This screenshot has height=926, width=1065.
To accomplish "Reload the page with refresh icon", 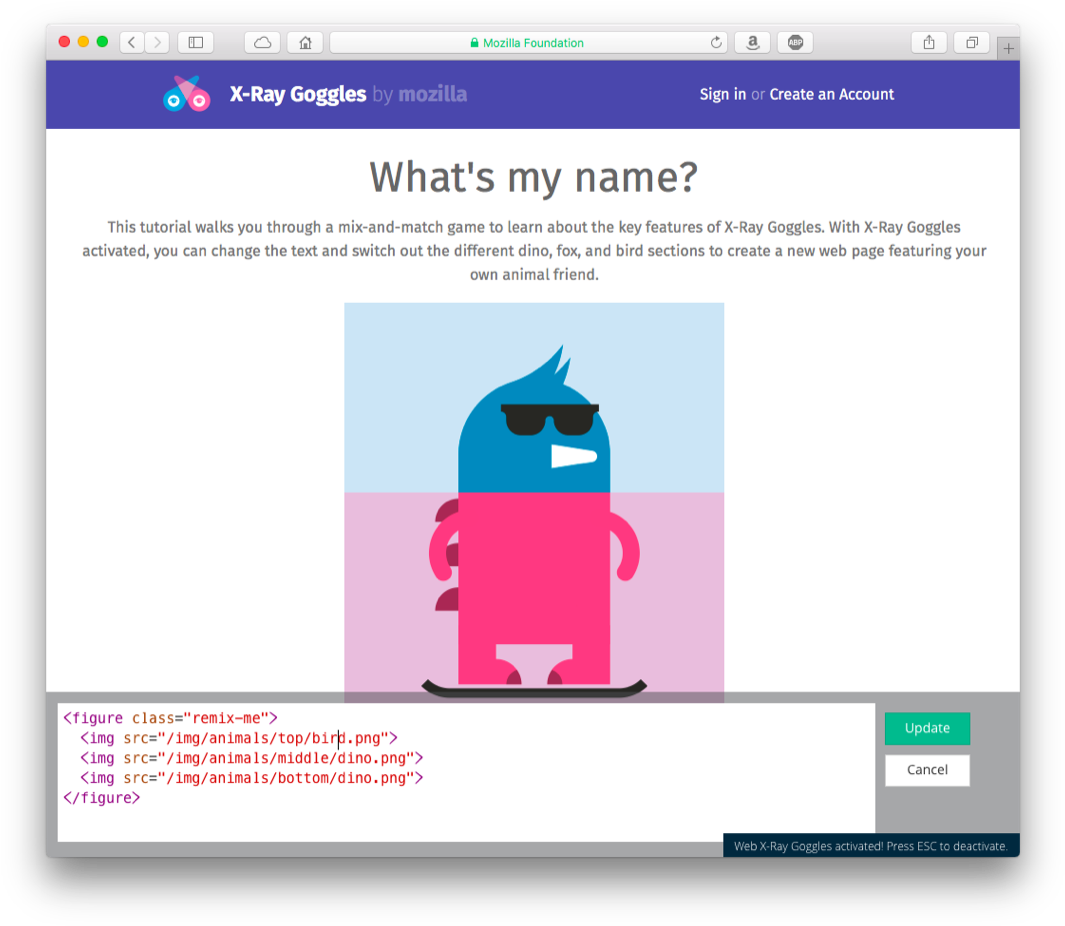I will 716,42.
